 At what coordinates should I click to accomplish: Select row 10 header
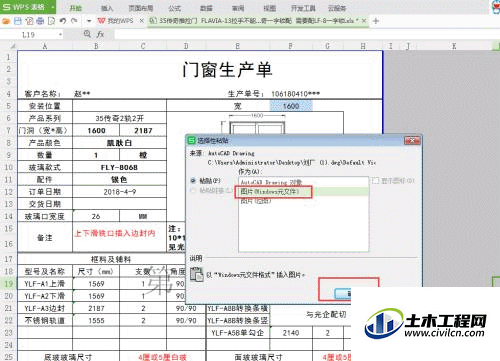(x=8, y=167)
